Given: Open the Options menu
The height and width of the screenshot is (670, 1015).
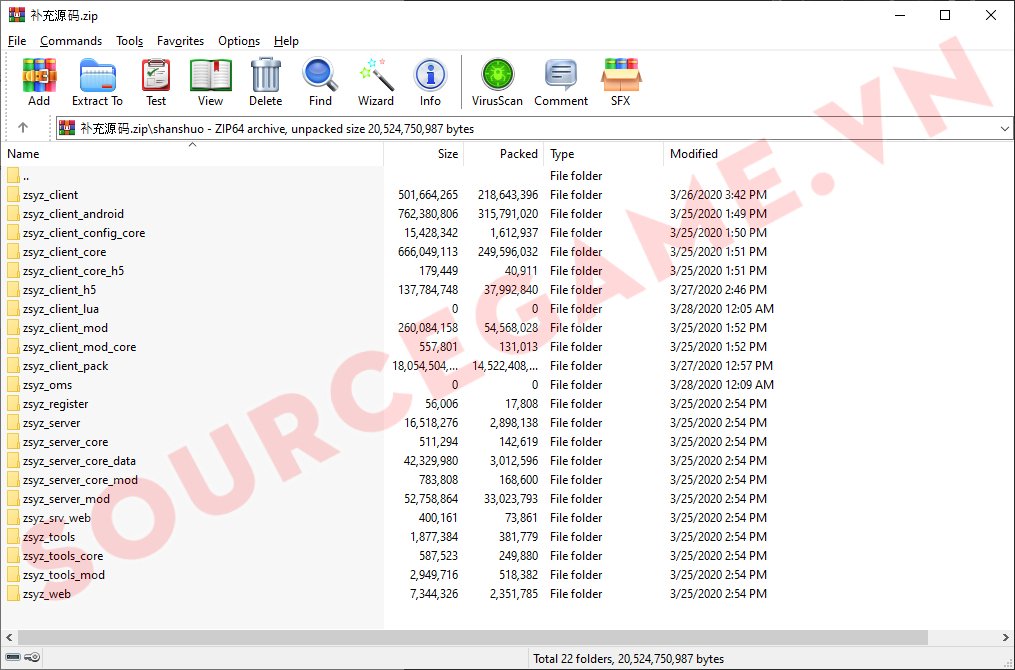Looking at the screenshot, I should click(x=239, y=41).
